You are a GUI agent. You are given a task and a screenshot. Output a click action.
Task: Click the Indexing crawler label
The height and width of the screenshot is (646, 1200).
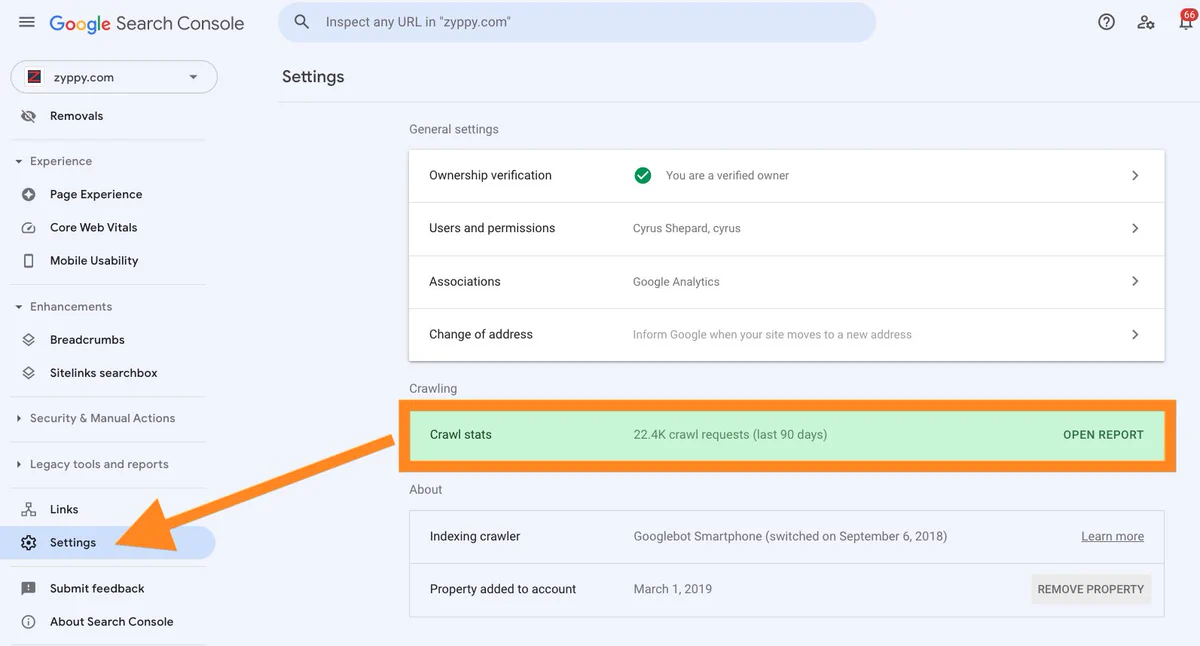(x=475, y=536)
